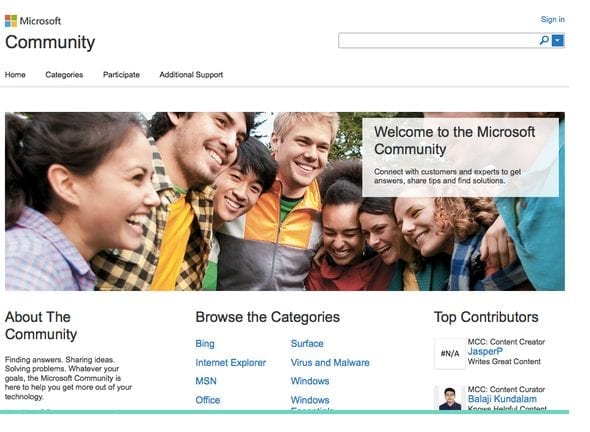Go to the Office category
This screenshot has width=590, height=432.
[x=208, y=400]
